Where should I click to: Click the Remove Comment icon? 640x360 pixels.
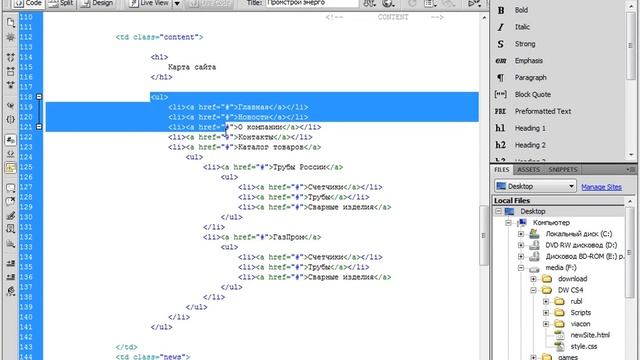(x=11, y=202)
